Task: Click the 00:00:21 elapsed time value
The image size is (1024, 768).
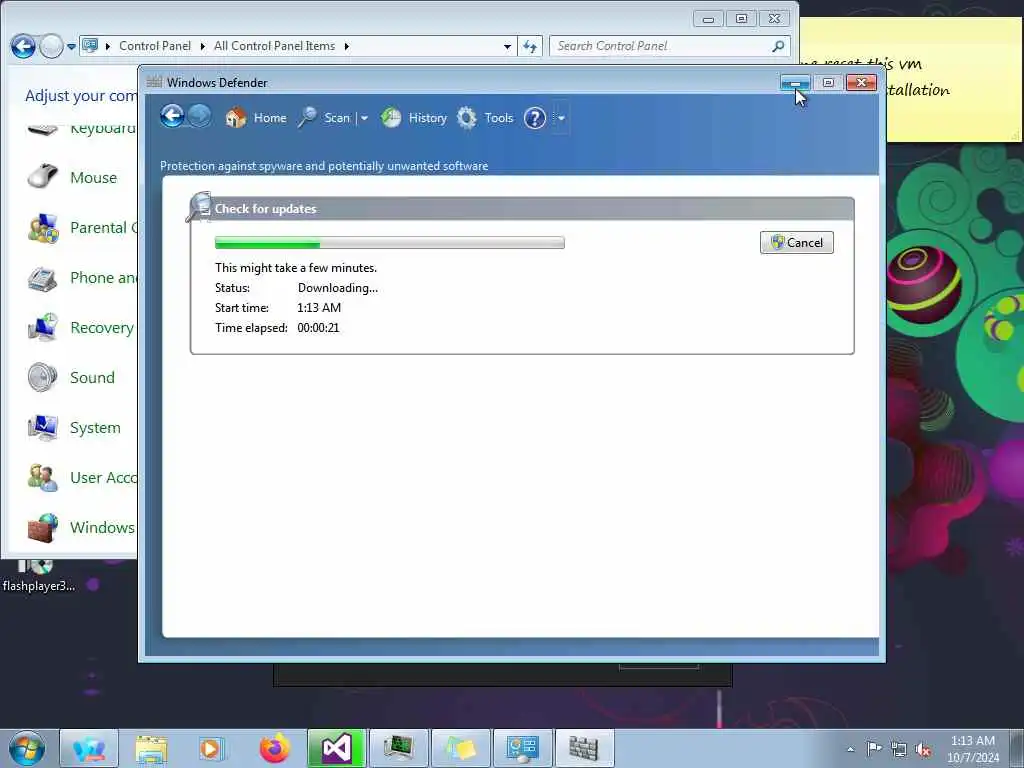Action: pyautogui.click(x=318, y=328)
